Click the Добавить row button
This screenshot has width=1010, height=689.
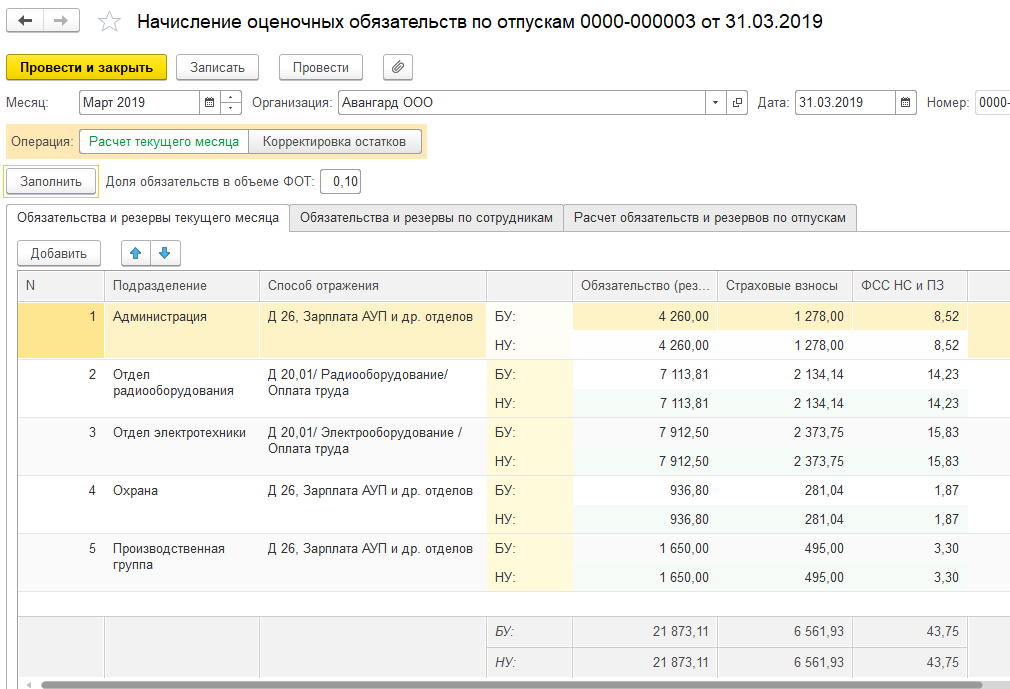pyautogui.click(x=59, y=253)
